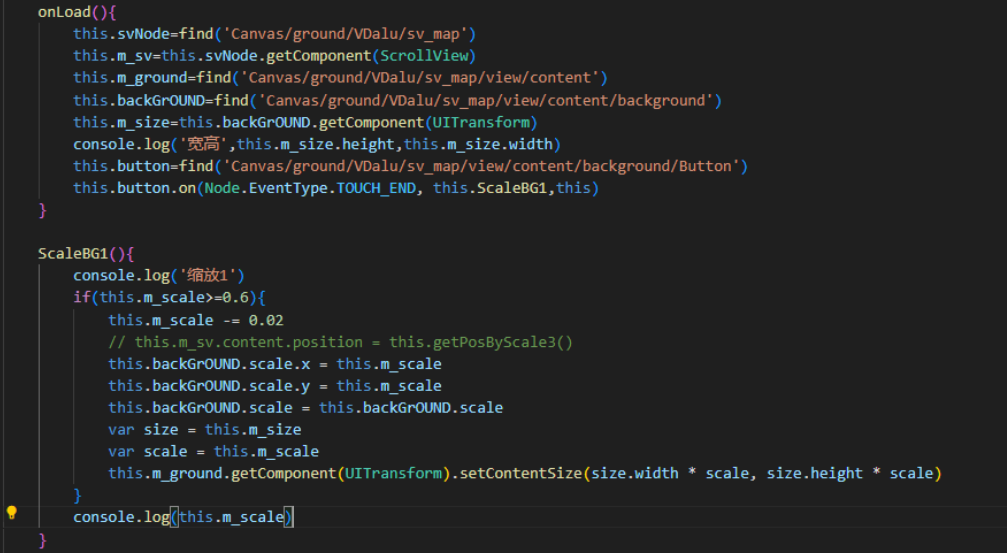Click the size variable in 'var size' declaration
Viewport: 1007px width, 553px height.
(161, 429)
